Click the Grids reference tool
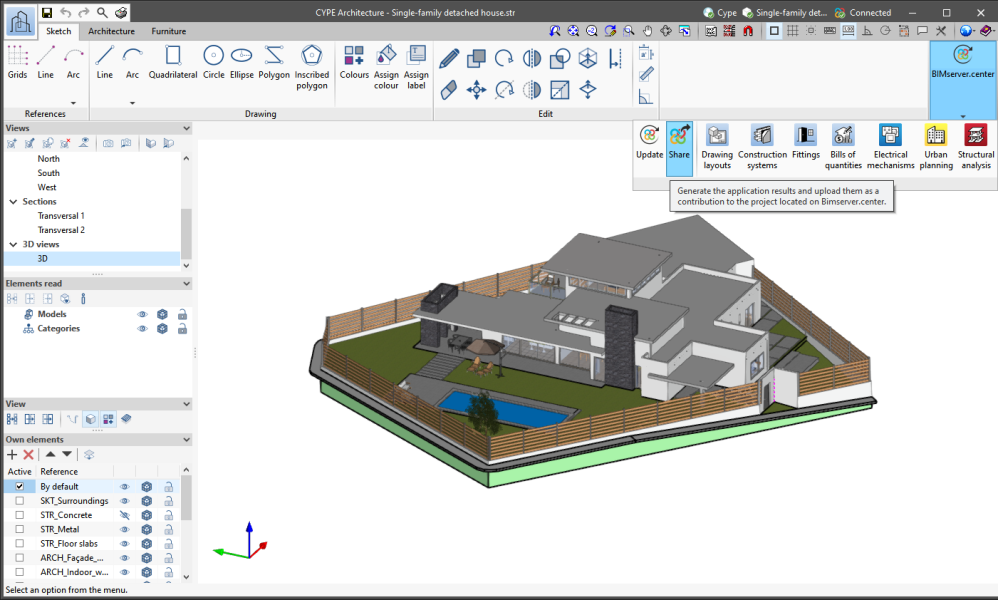 18,62
